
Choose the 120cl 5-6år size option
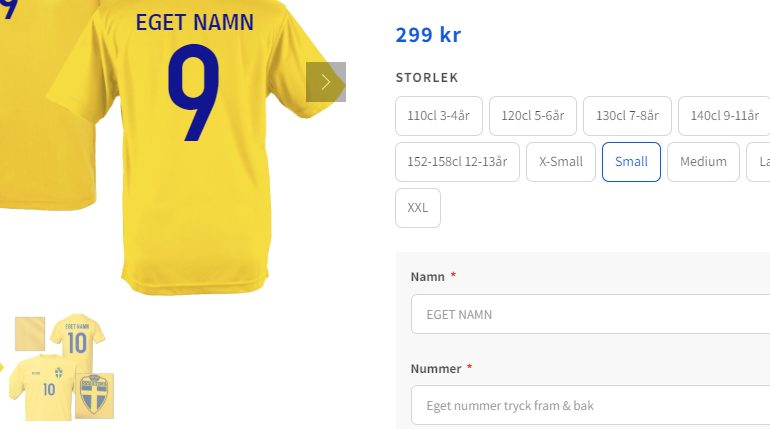point(532,116)
